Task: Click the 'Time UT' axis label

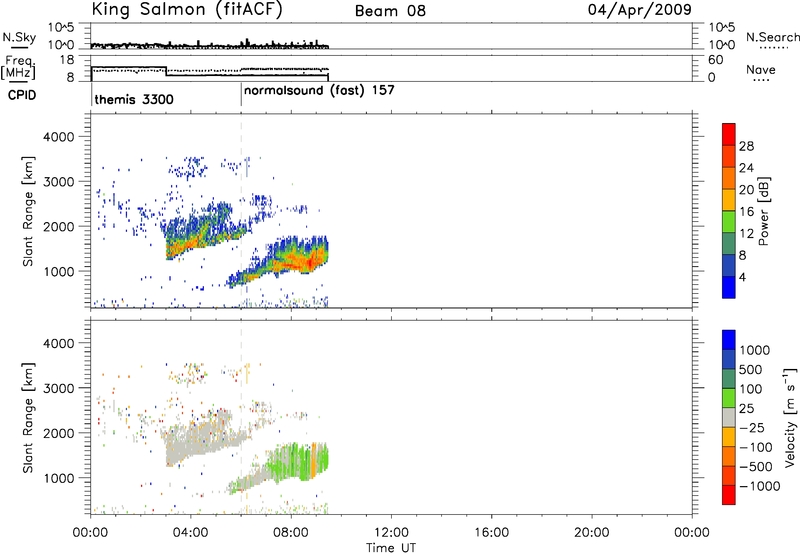Action: click(391, 548)
